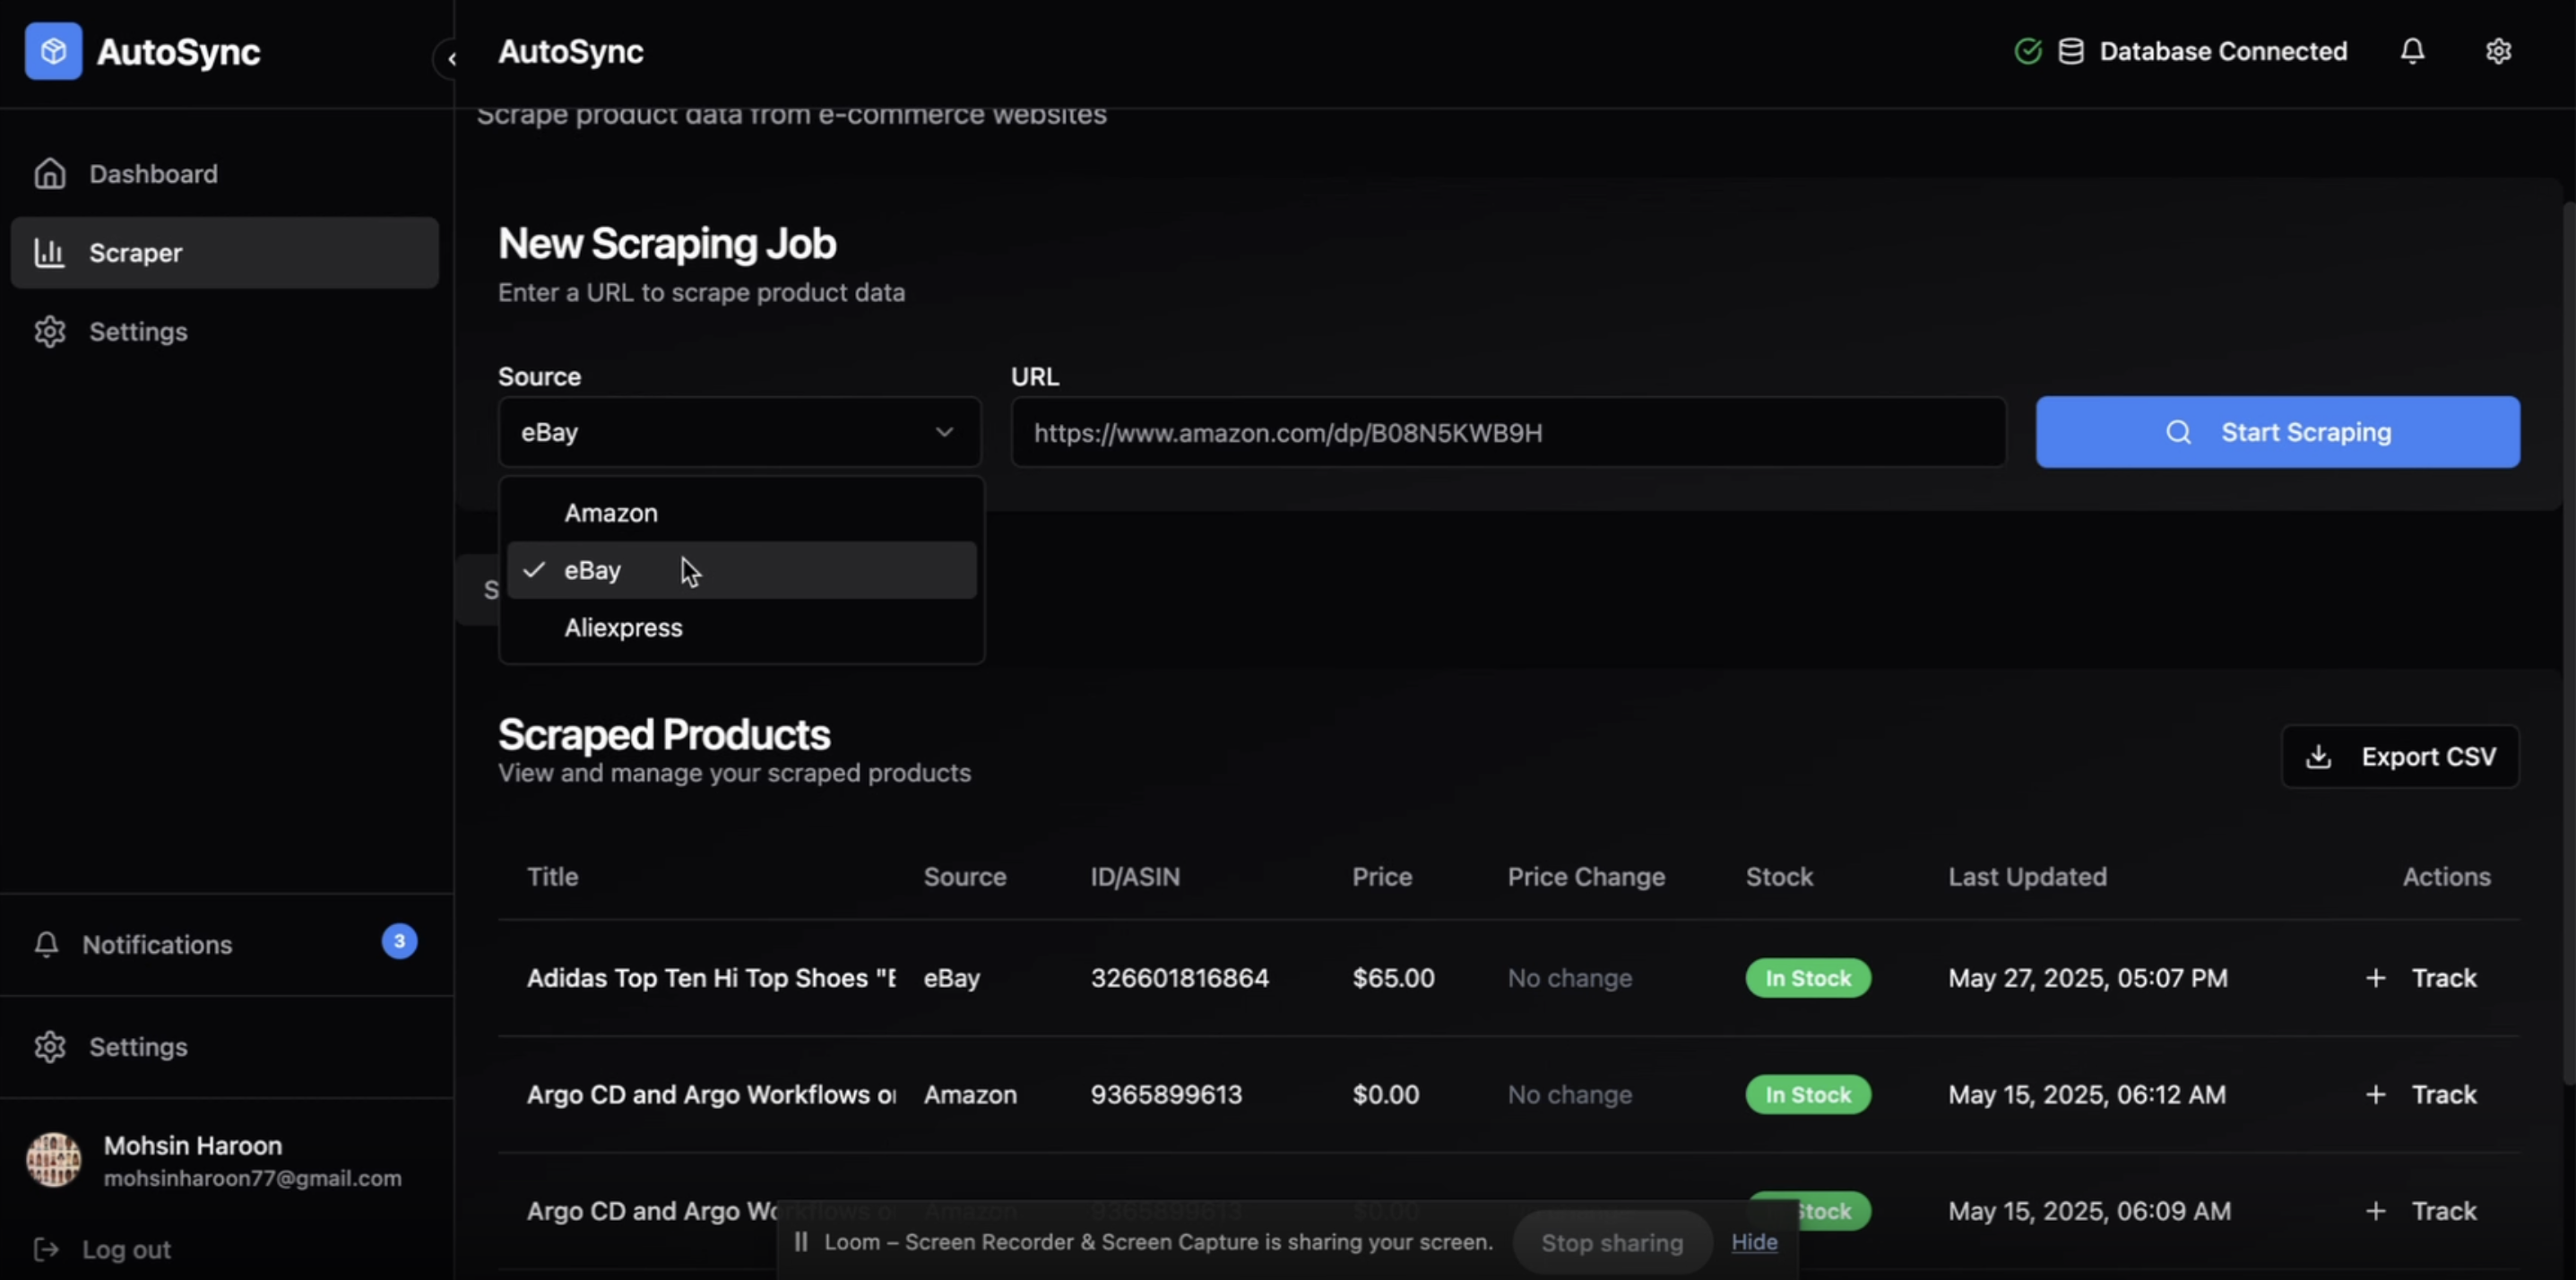The width and height of the screenshot is (2576, 1280).
Task: Click the Adidas Top Ten Hi Top Shoes title
Action: 711,978
